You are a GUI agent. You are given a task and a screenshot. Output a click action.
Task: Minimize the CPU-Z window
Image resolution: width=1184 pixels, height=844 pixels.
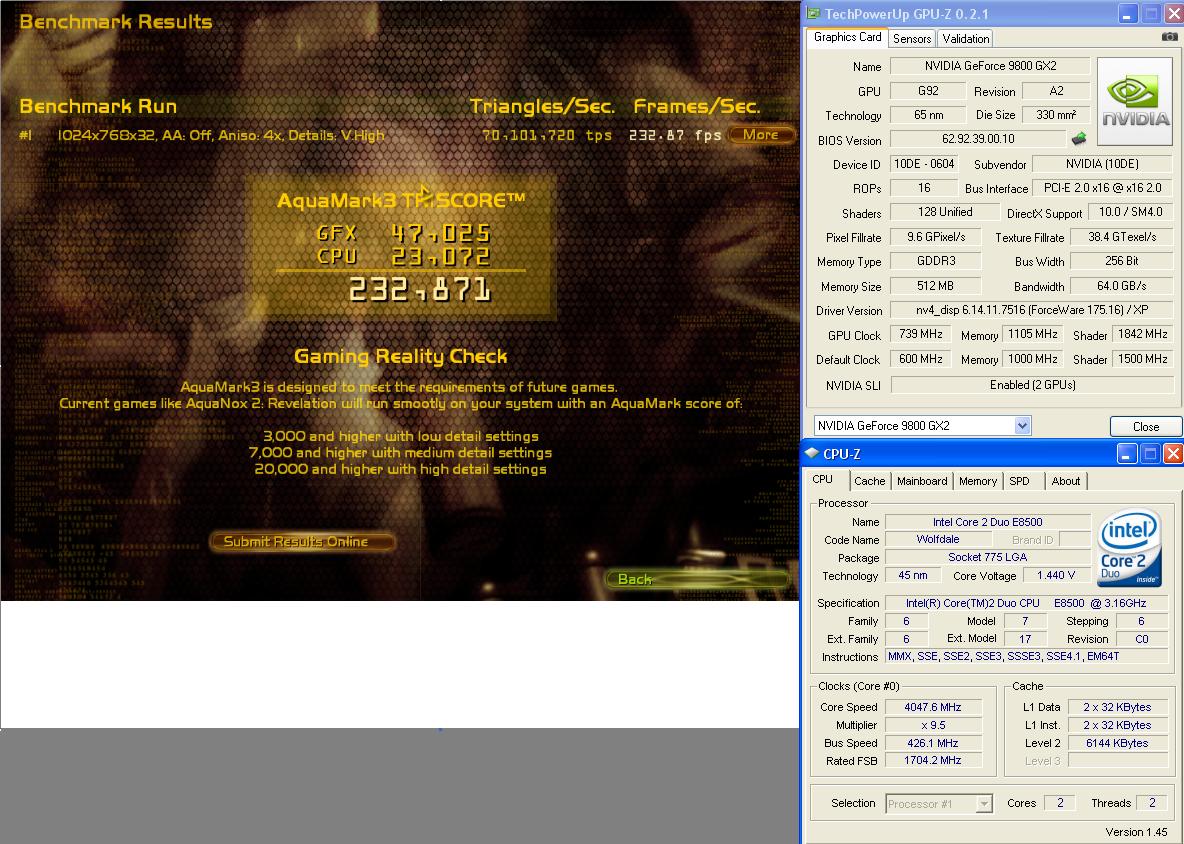pyautogui.click(x=1127, y=454)
